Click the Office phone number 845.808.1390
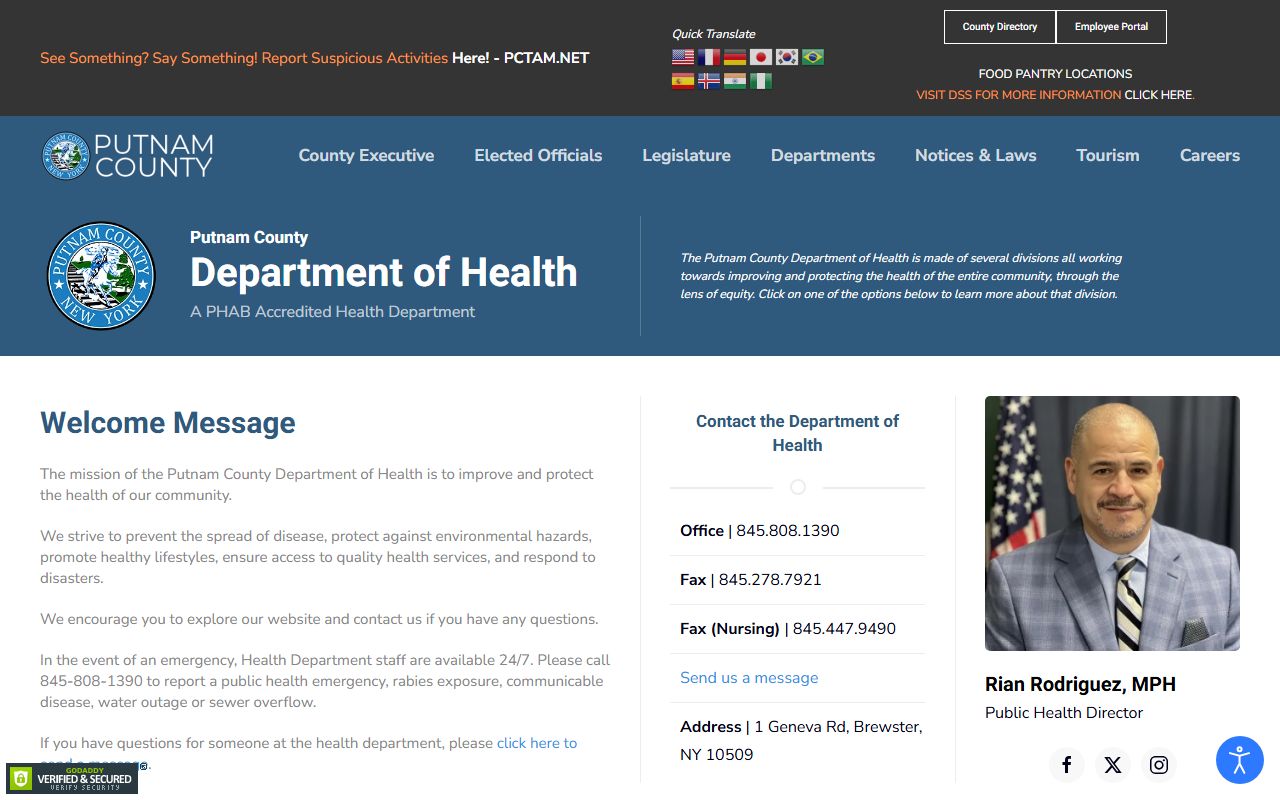 point(788,530)
